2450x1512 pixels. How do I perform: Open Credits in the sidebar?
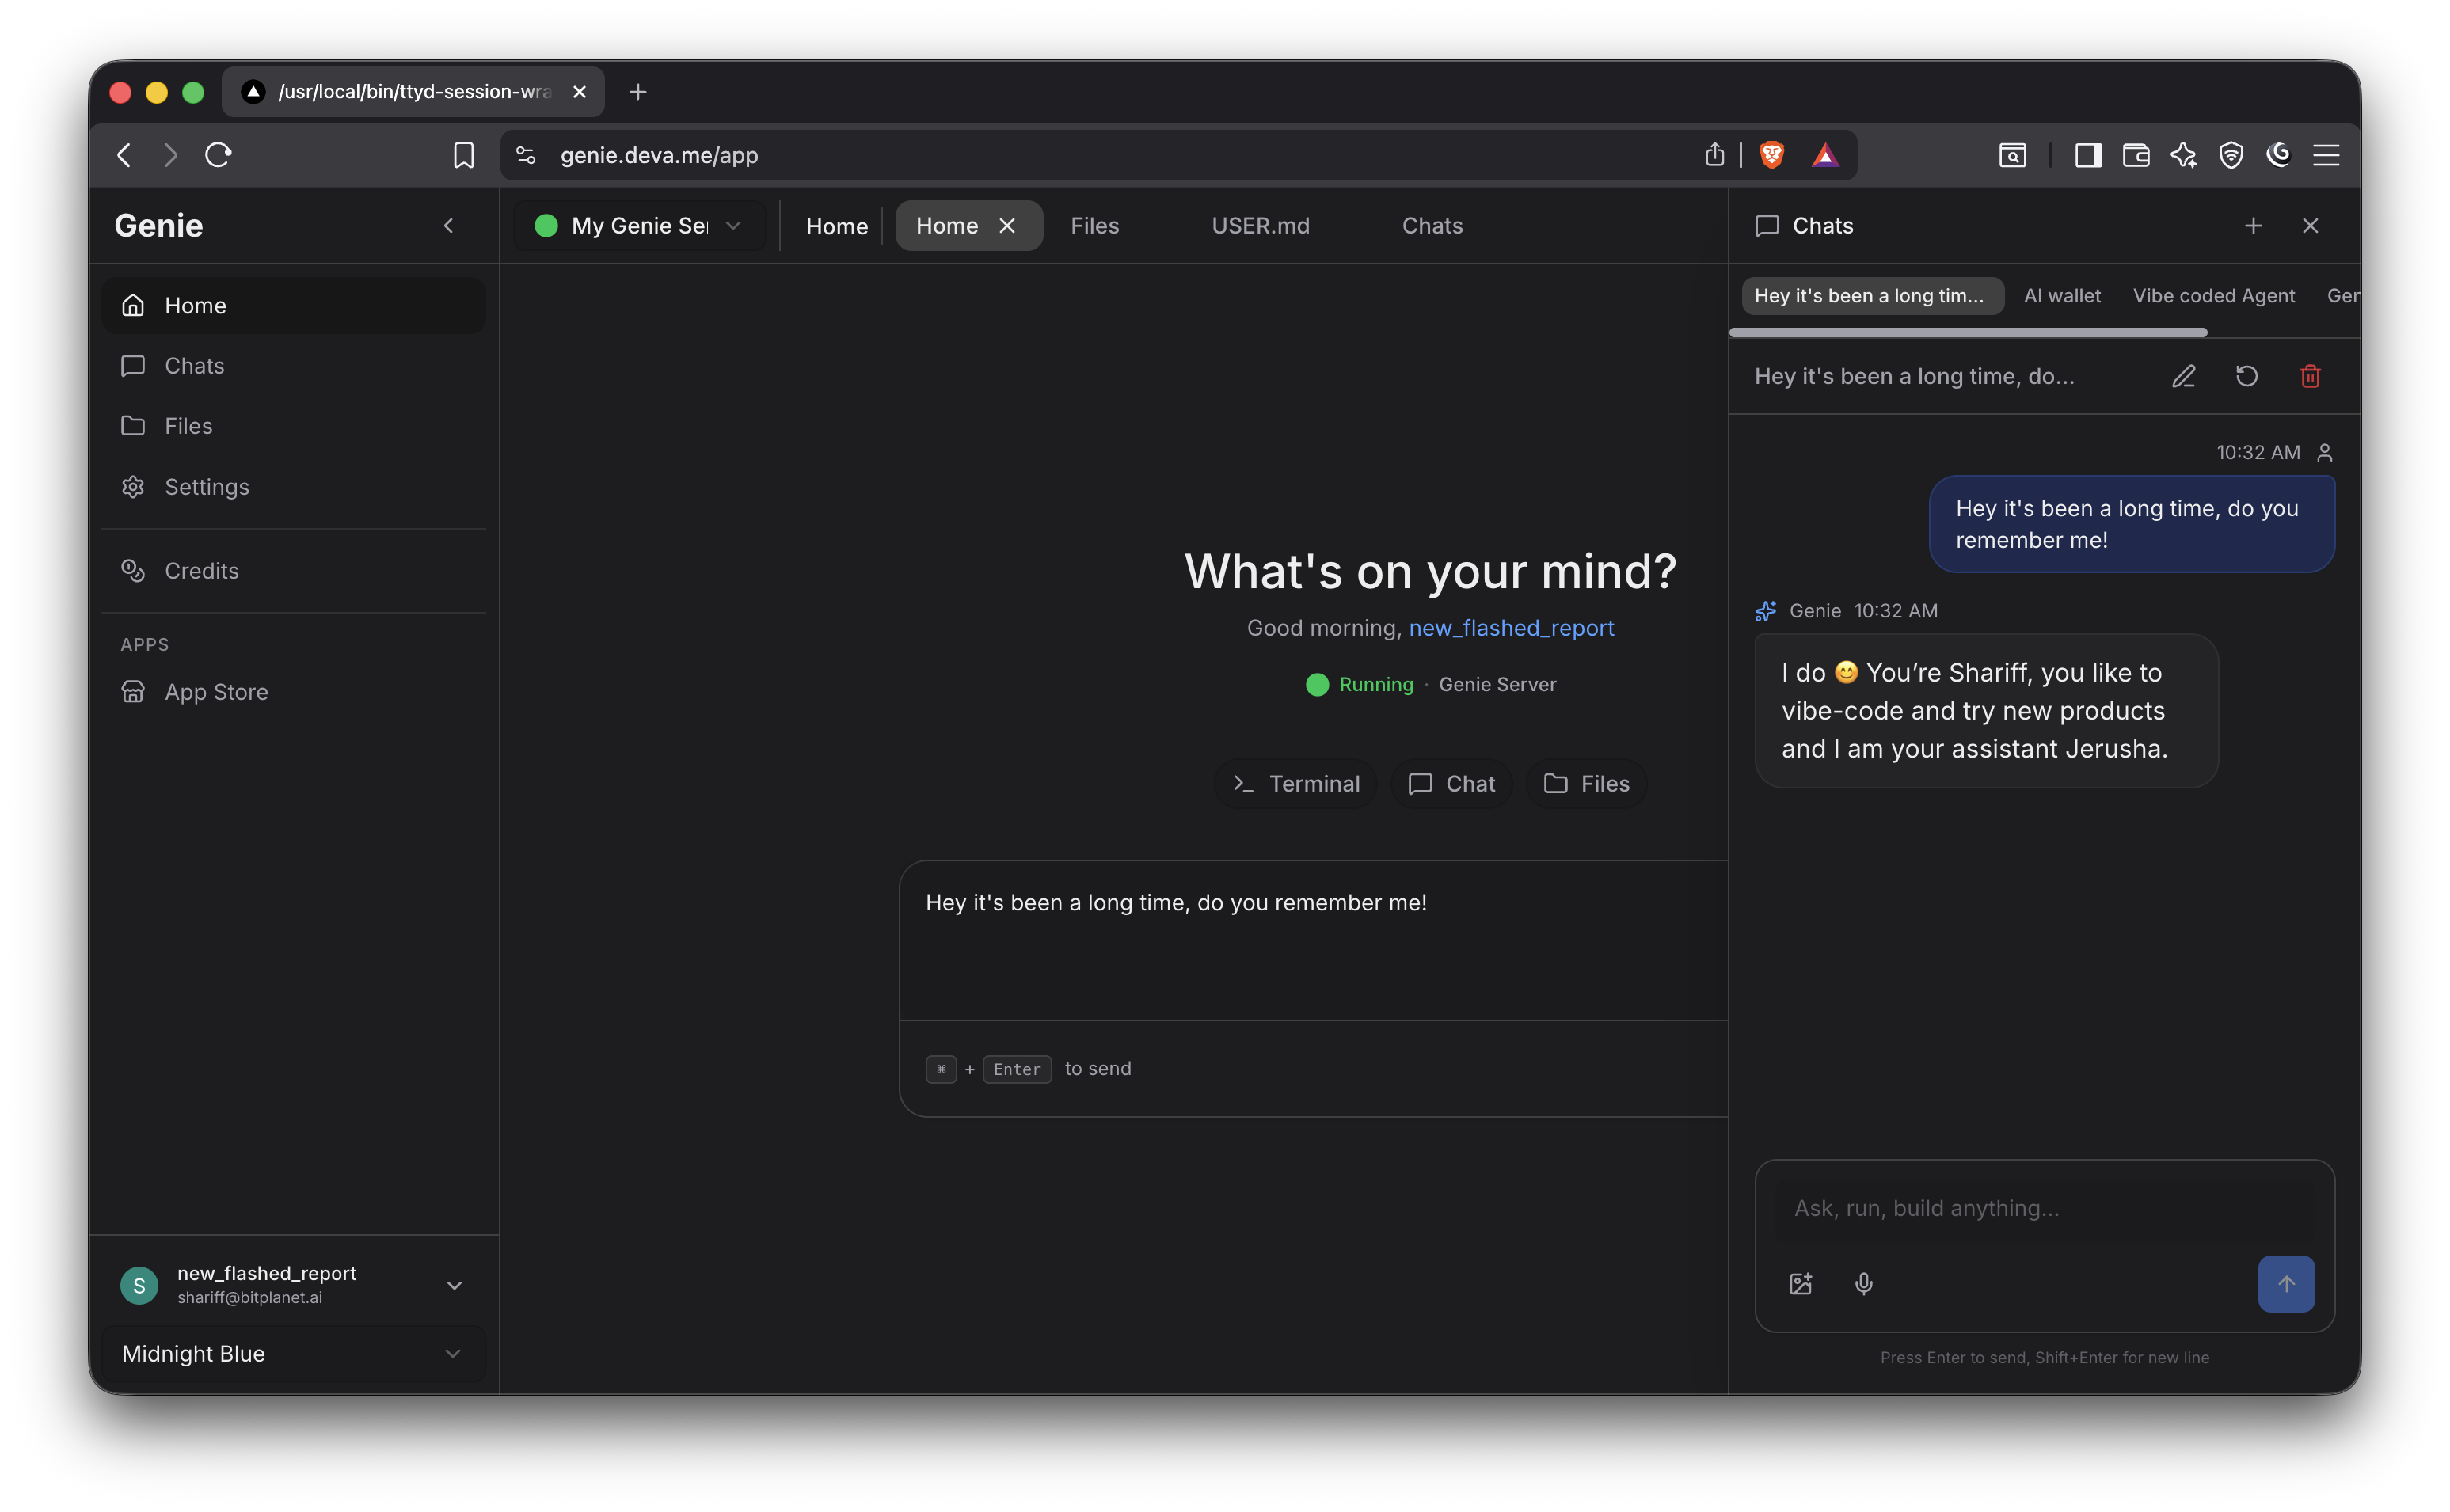click(294, 571)
